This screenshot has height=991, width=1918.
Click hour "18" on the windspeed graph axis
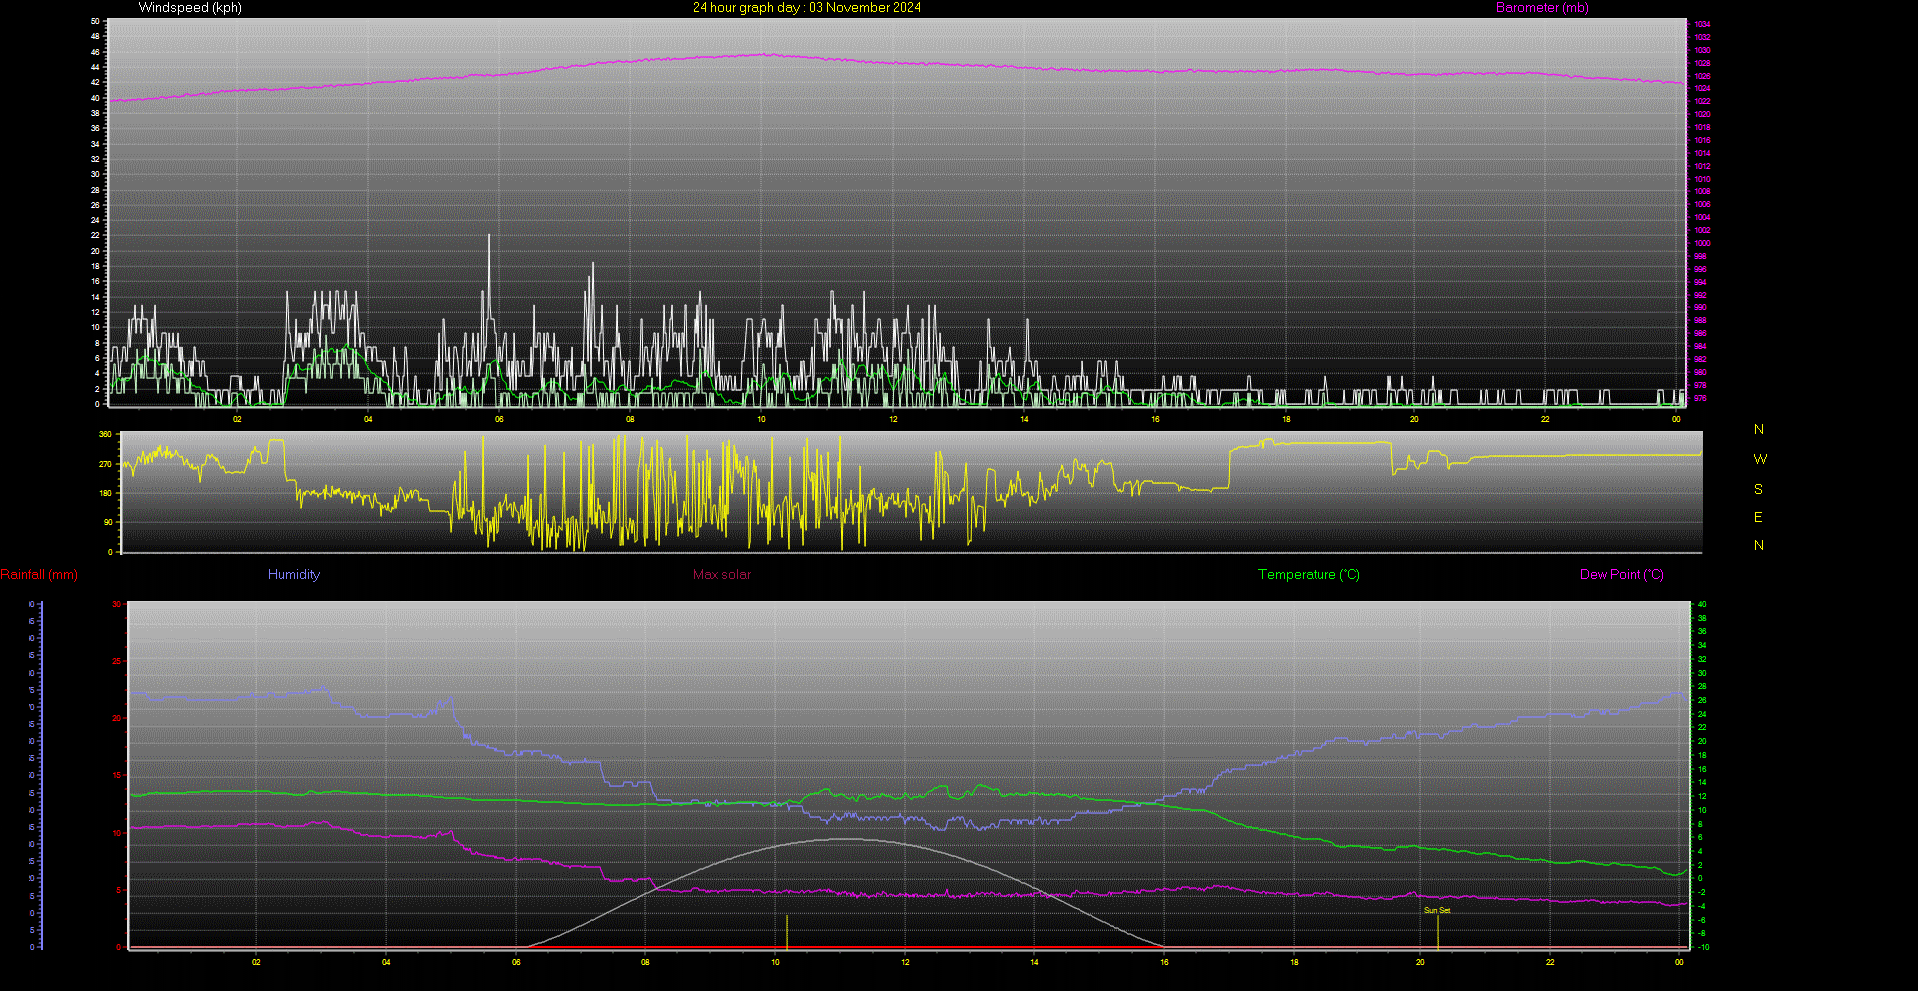(1286, 419)
